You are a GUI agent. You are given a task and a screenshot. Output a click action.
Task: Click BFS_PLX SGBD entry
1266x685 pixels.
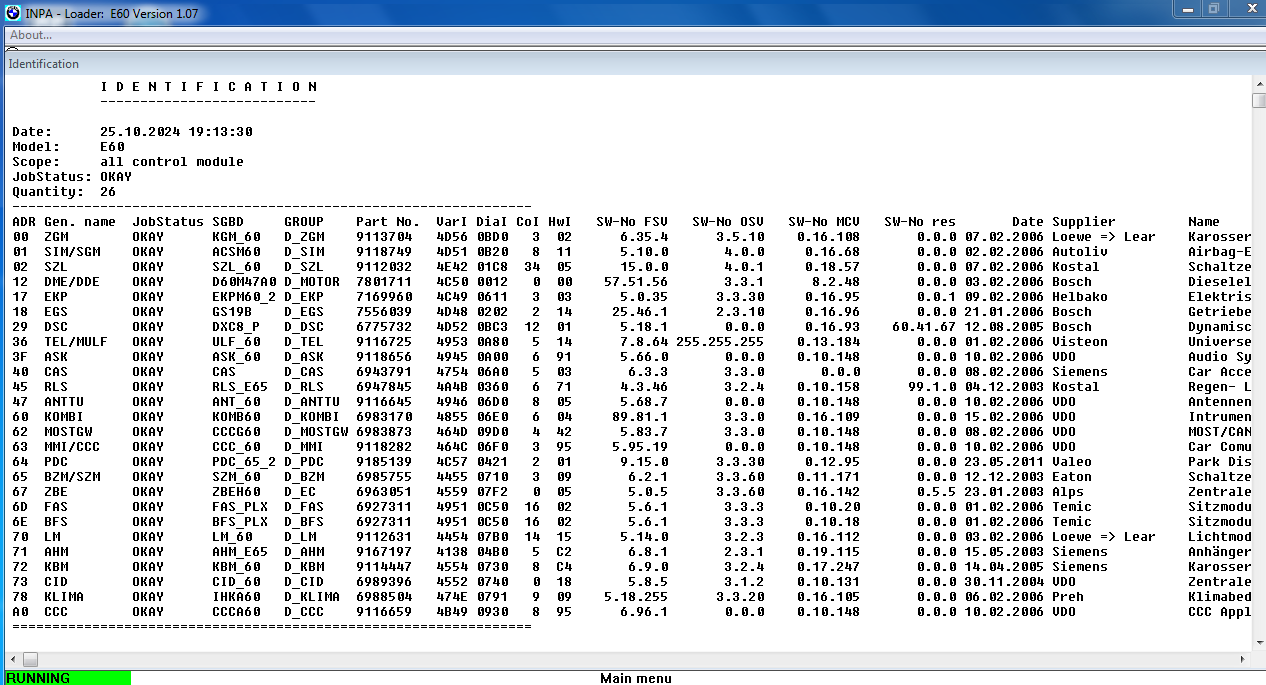click(x=240, y=521)
